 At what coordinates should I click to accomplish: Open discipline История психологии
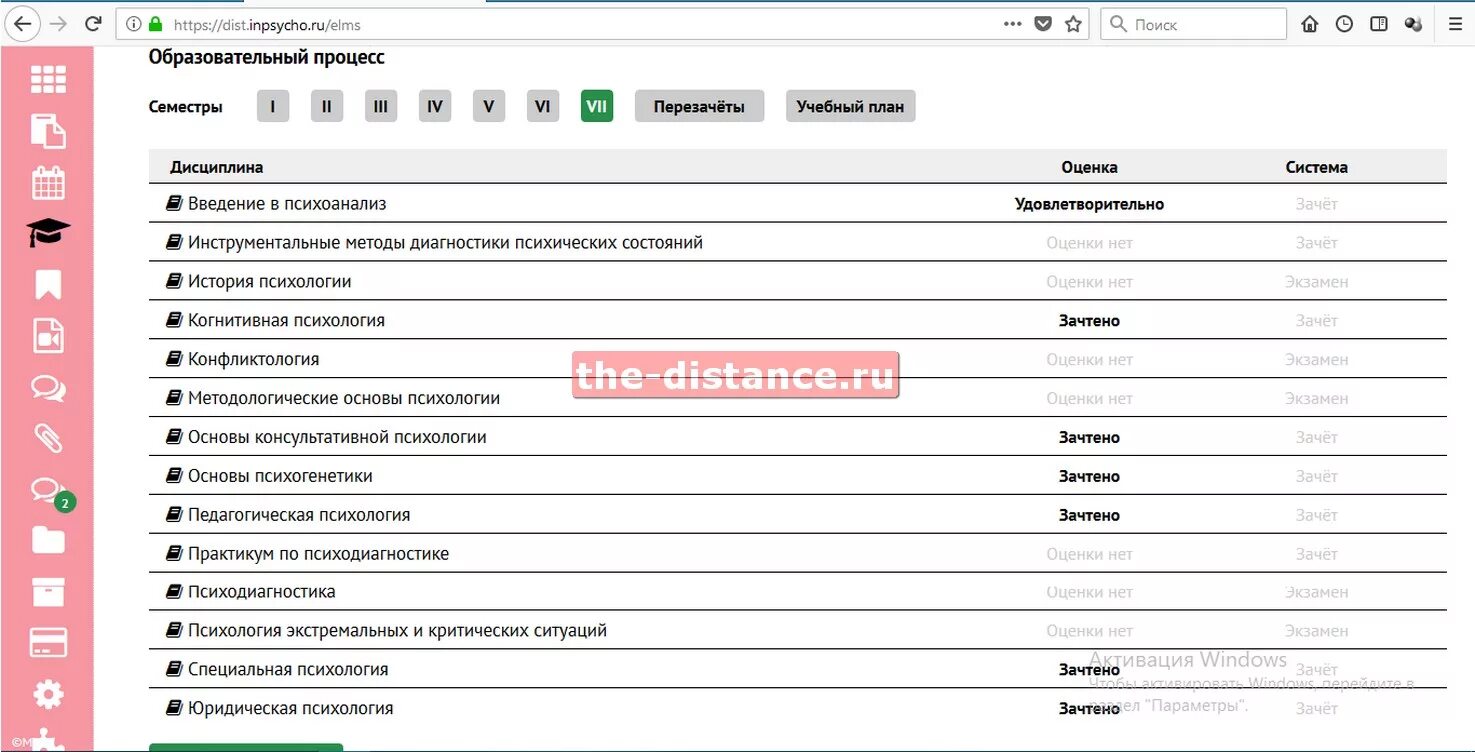270,282
